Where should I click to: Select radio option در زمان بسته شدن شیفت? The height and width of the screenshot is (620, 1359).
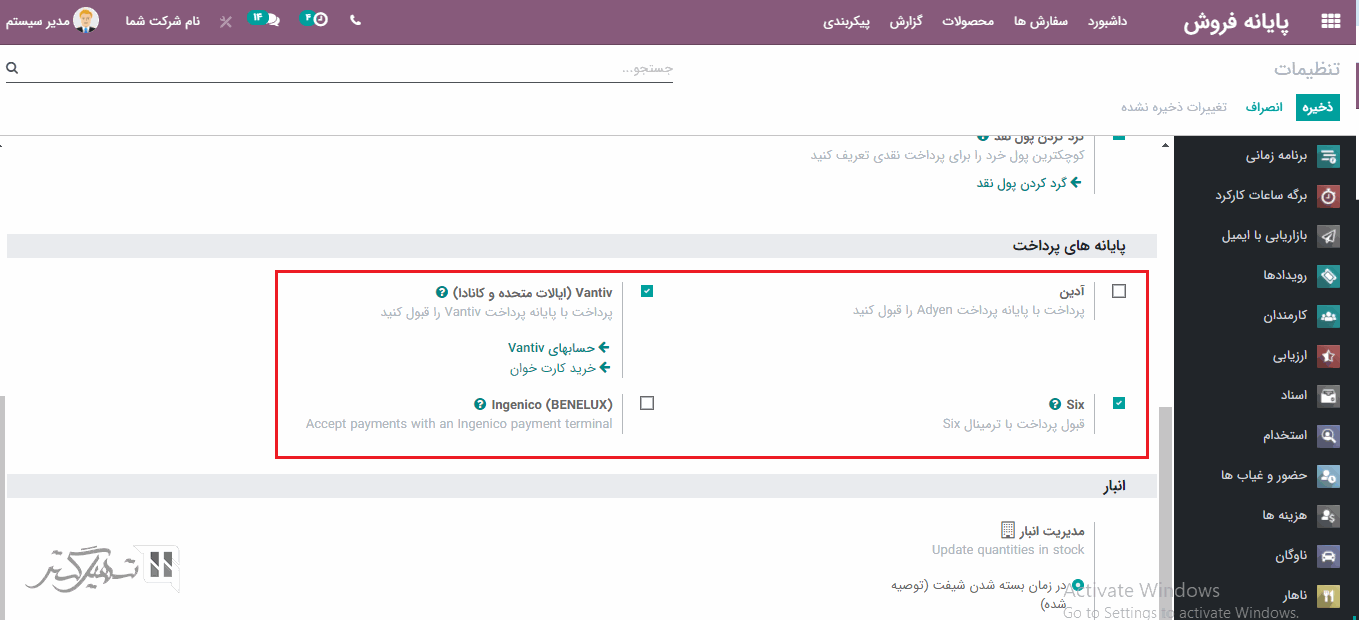point(1078,584)
